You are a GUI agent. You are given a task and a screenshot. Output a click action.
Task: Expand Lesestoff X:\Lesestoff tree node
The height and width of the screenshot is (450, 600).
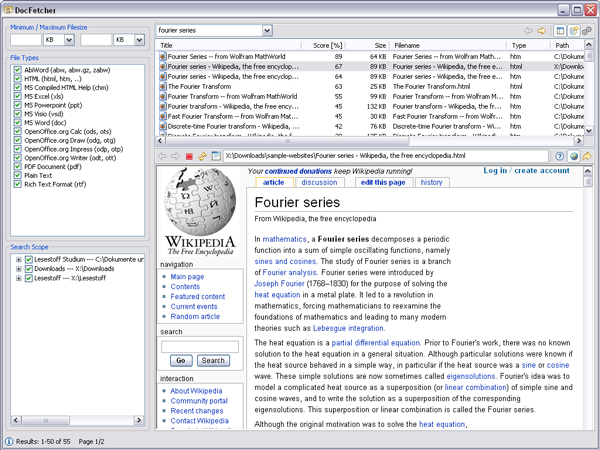(x=18, y=278)
